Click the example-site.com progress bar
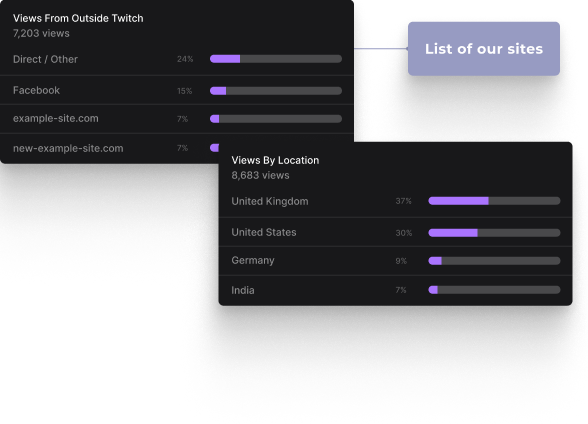588x424 pixels. pyautogui.click(x=276, y=119)
